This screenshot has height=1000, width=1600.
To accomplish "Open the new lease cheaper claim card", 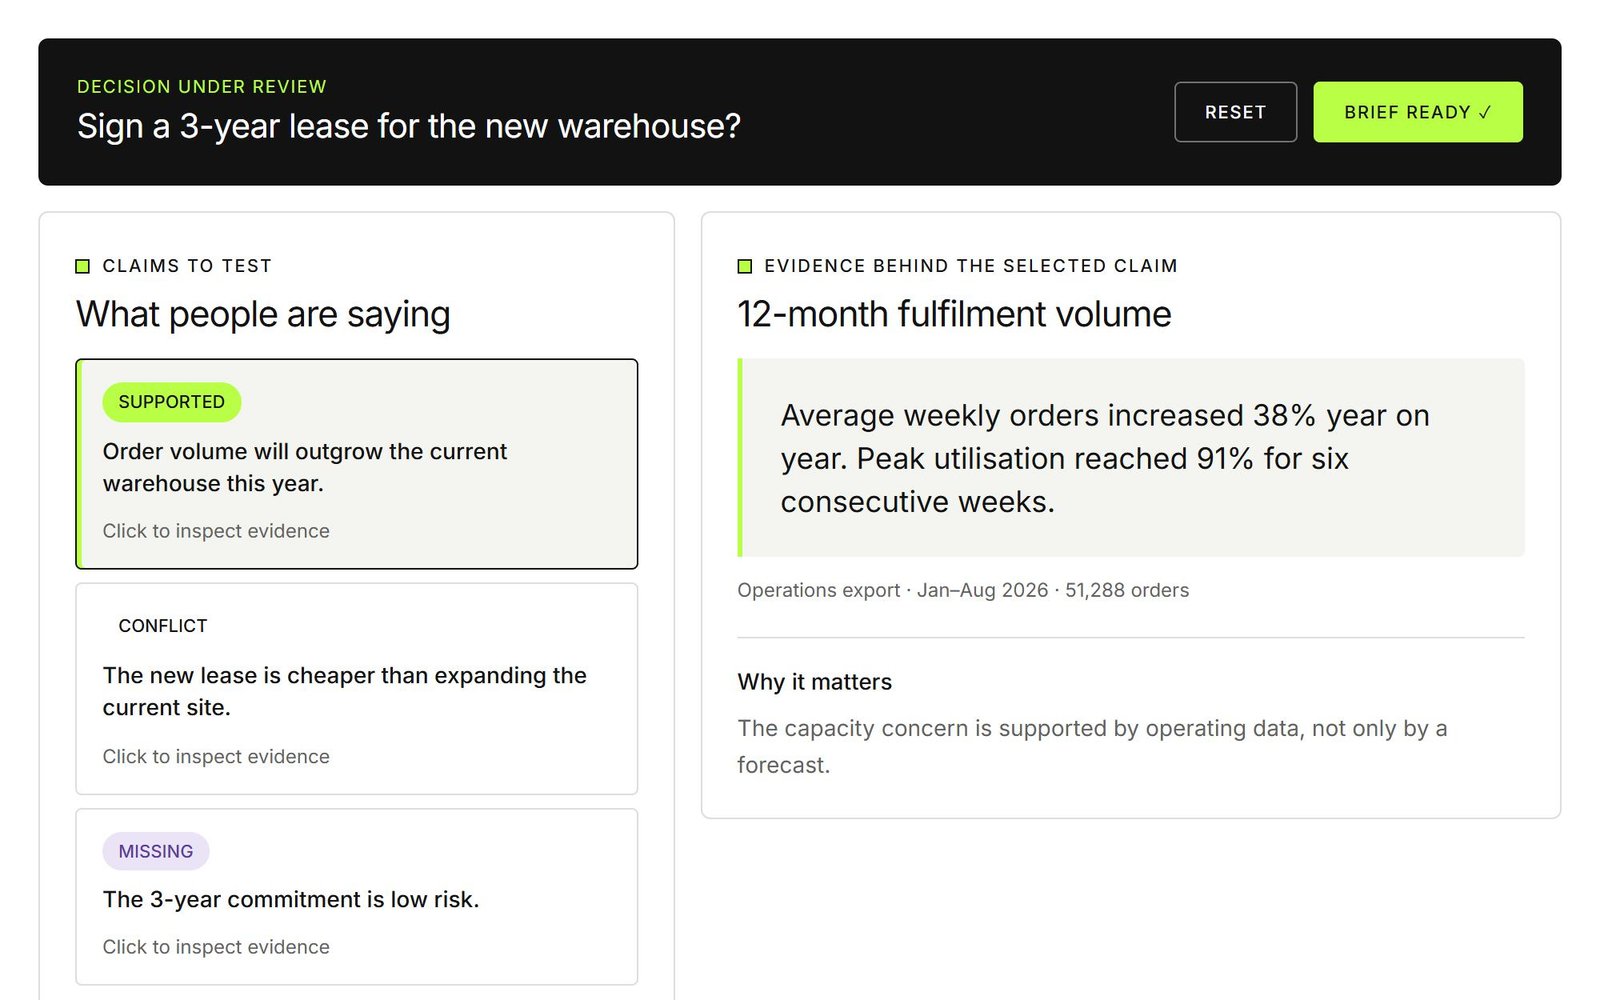I will click(357, 689).
